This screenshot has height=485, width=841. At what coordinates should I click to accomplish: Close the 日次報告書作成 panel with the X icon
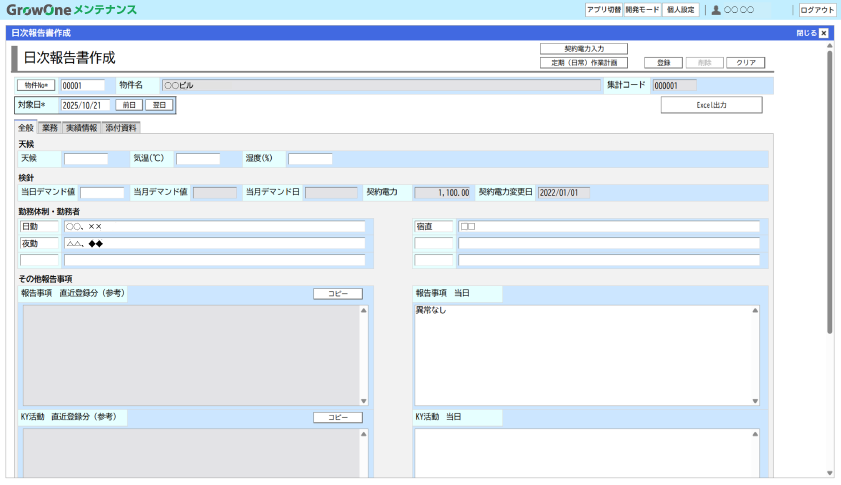pos(824,33)
